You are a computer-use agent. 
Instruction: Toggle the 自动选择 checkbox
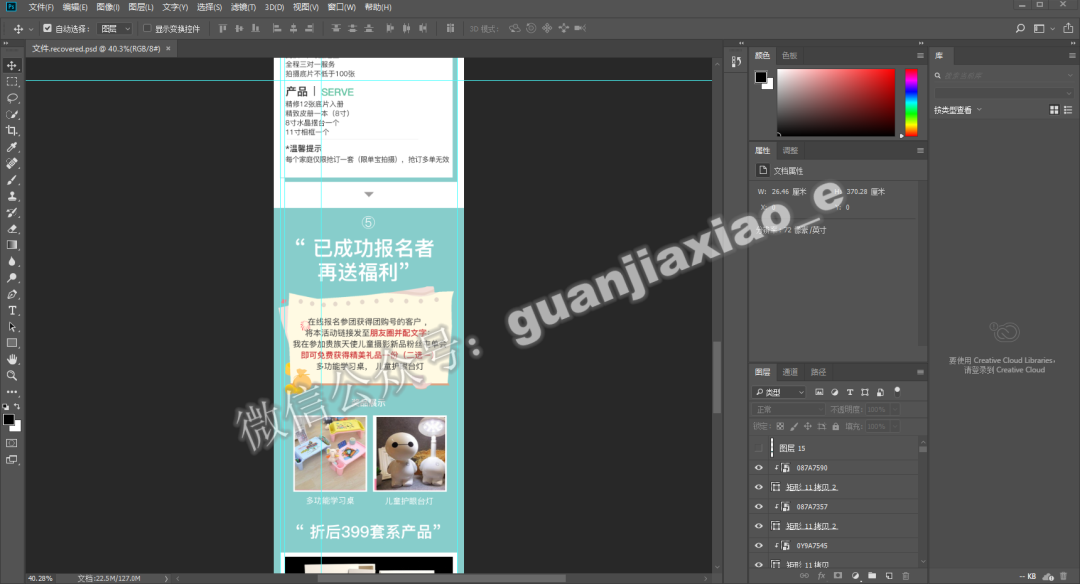point(48,28)
